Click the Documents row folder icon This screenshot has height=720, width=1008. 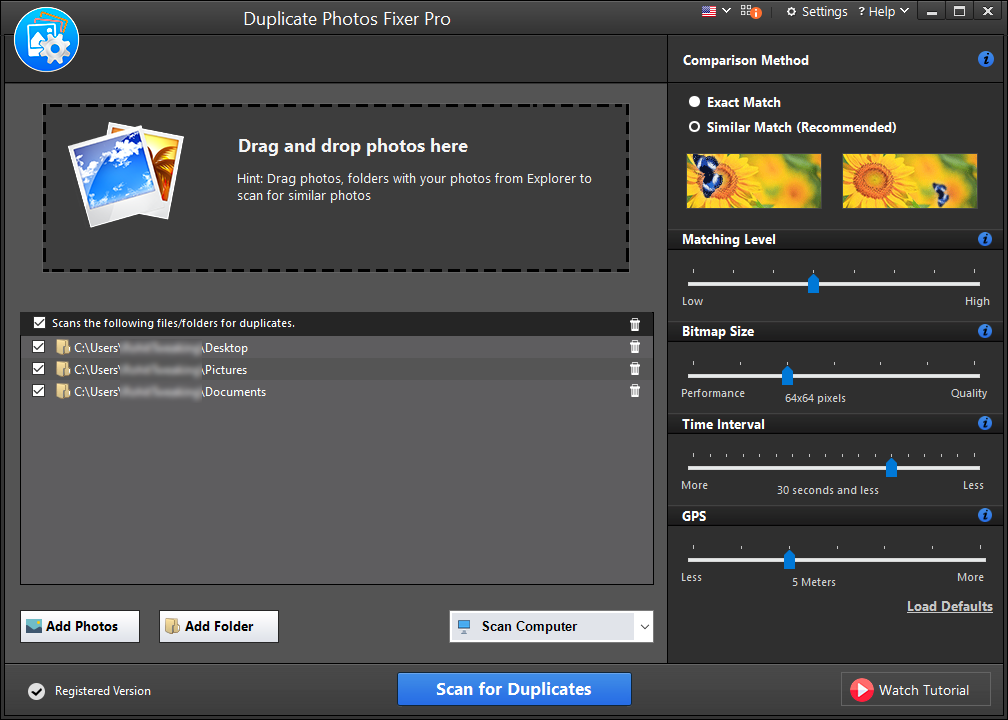[x=62, y=391]
